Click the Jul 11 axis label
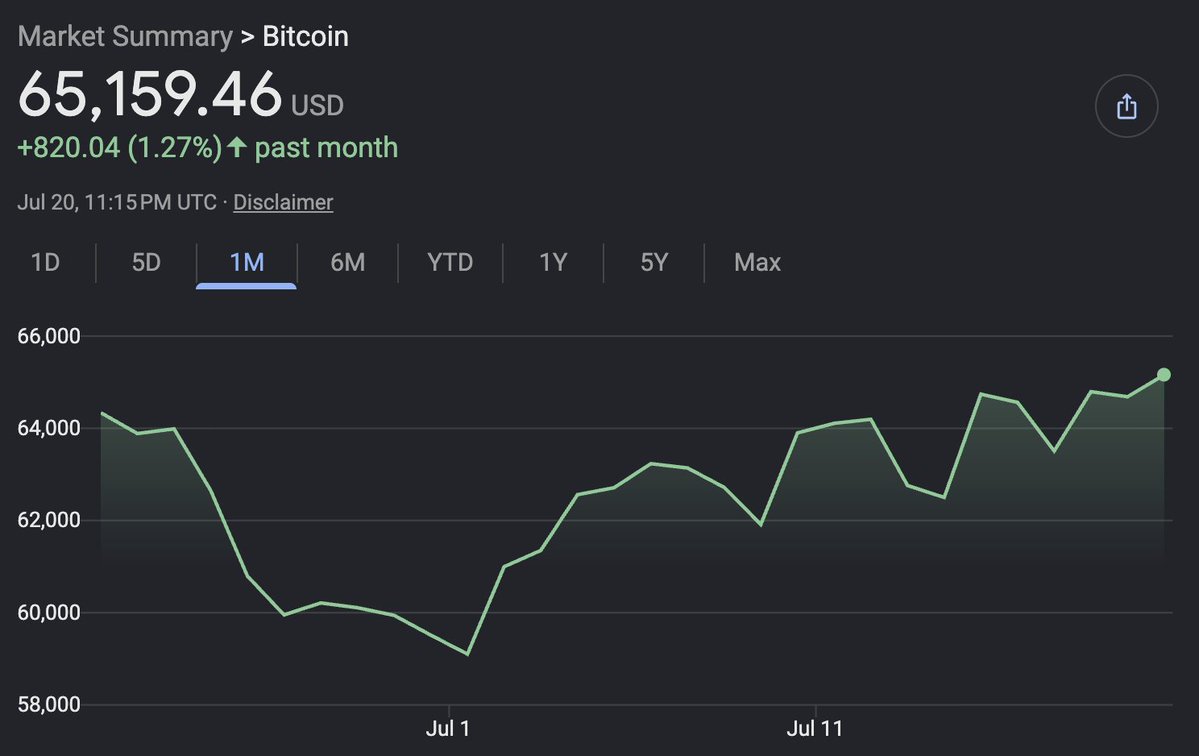The height and width of the screenshot is (756, 1199). tap(814, 728)
